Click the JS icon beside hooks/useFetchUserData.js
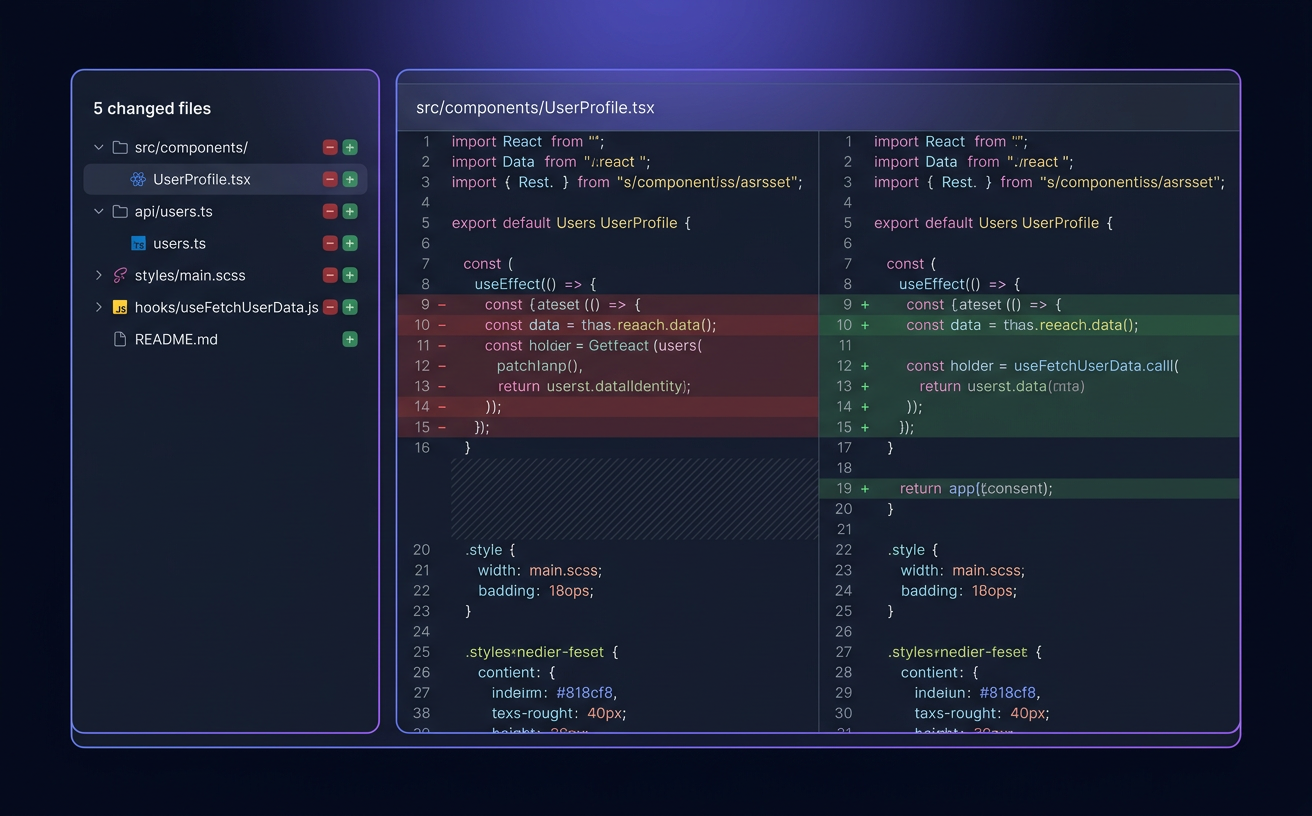This screenshot has height=816, width=1312. (120, 308)
